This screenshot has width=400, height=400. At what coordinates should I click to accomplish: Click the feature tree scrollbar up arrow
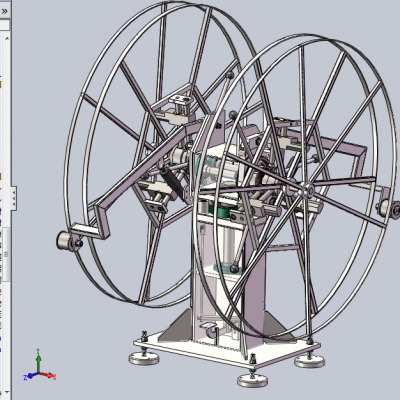(6, 38)
